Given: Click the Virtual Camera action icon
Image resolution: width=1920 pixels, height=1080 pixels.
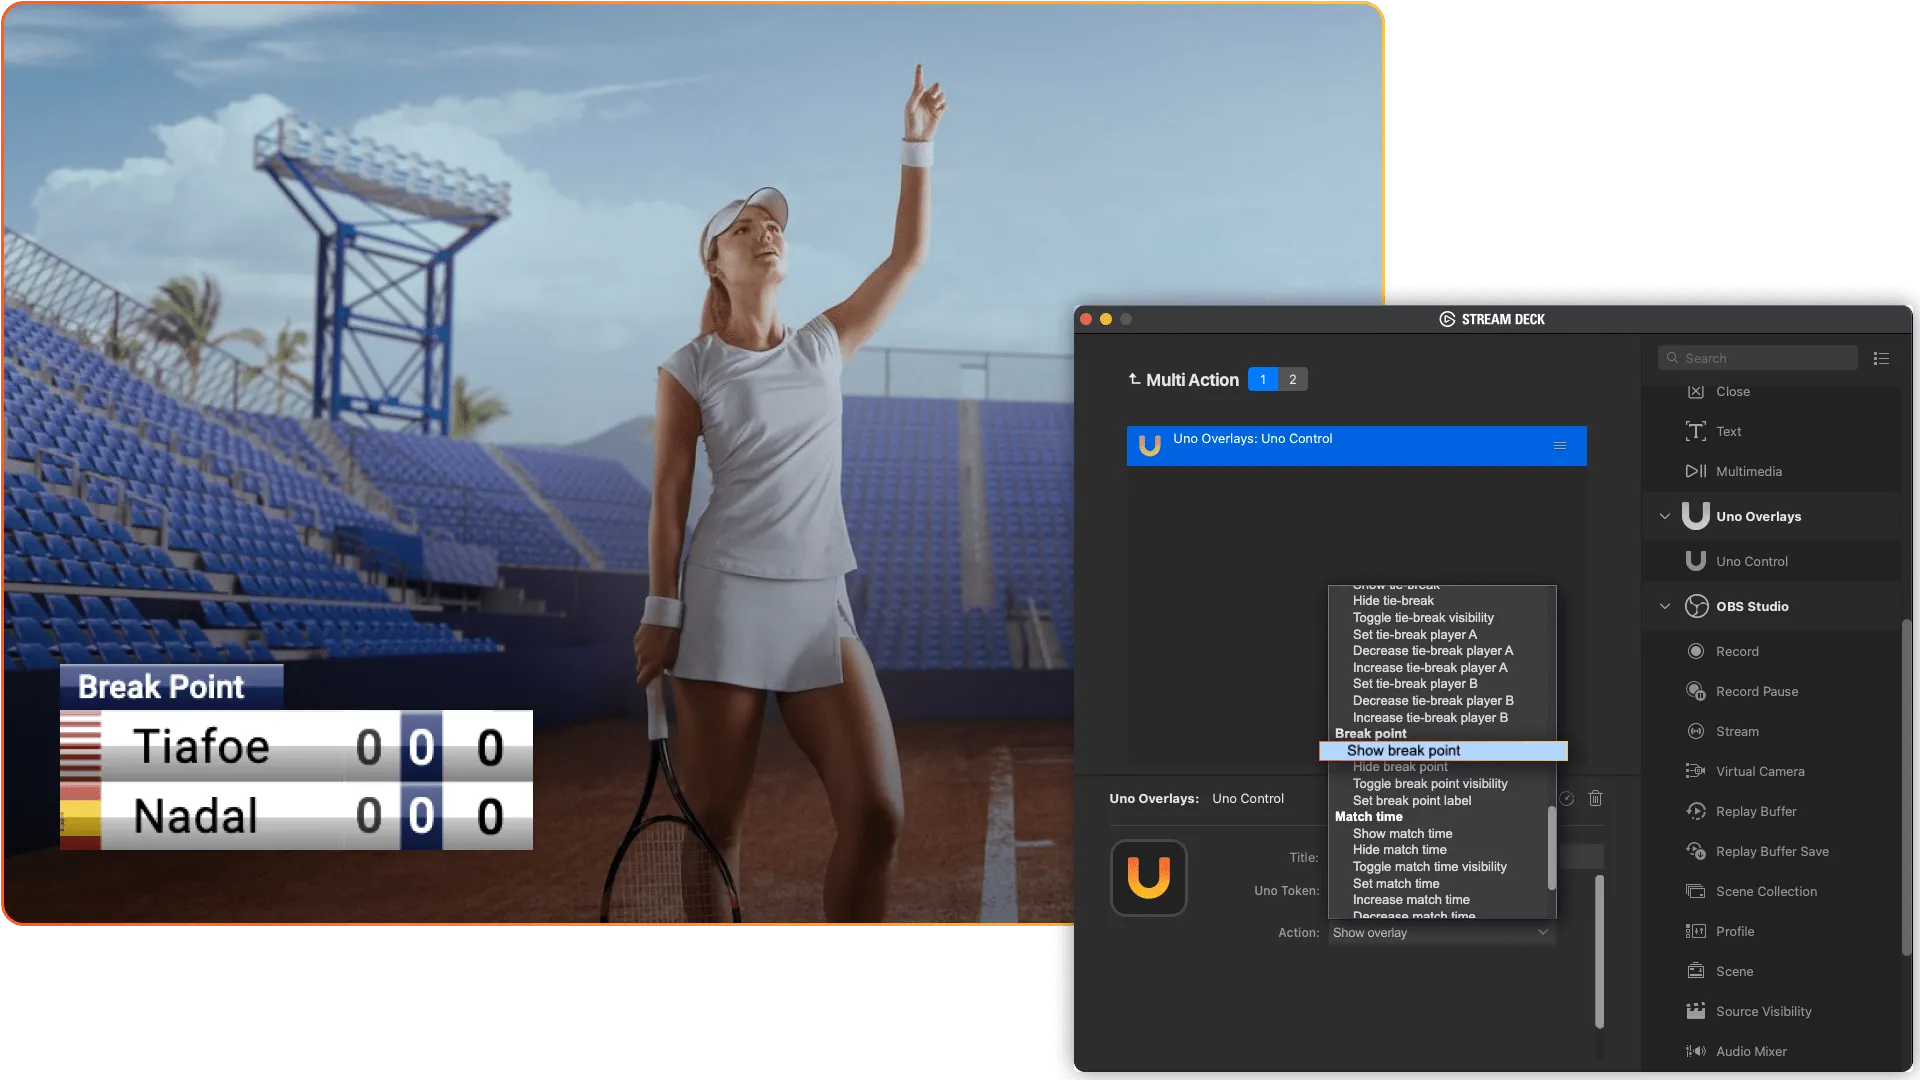Looking at the screenshot, I should [1695, 771].
